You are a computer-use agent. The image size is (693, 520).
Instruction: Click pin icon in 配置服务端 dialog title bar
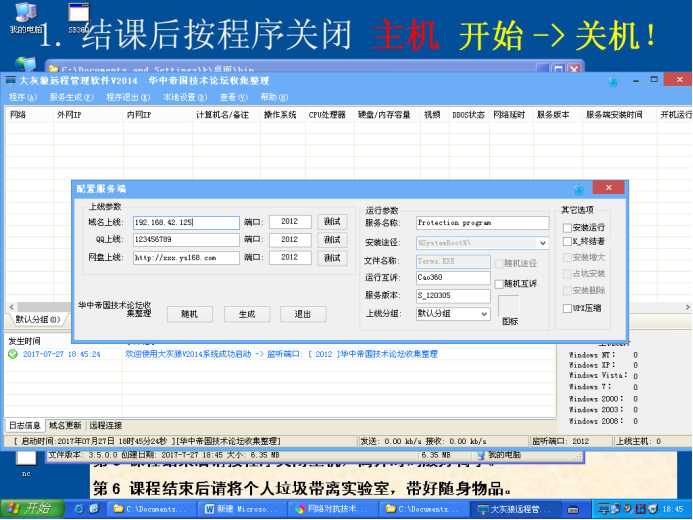[x=579, y=190]
